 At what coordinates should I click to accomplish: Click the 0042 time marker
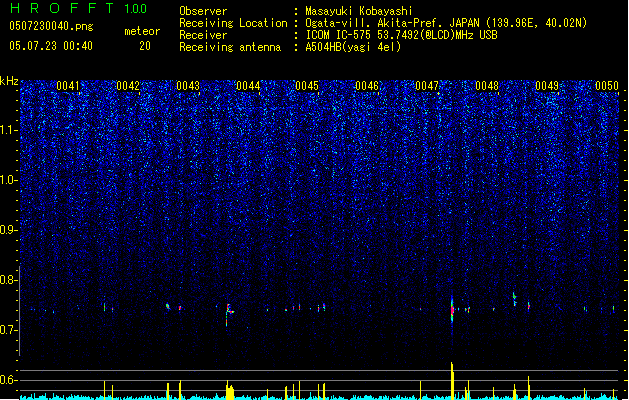128,86
